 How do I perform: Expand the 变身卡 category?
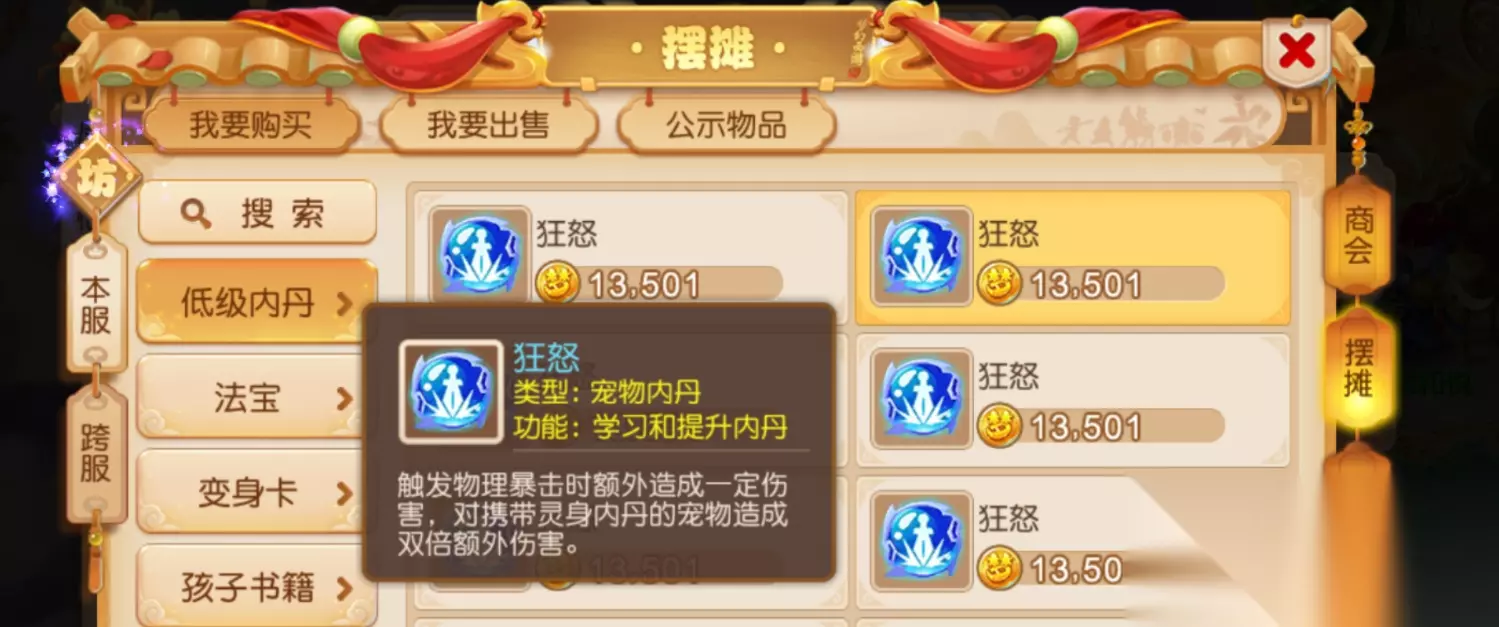pos(257,493)
